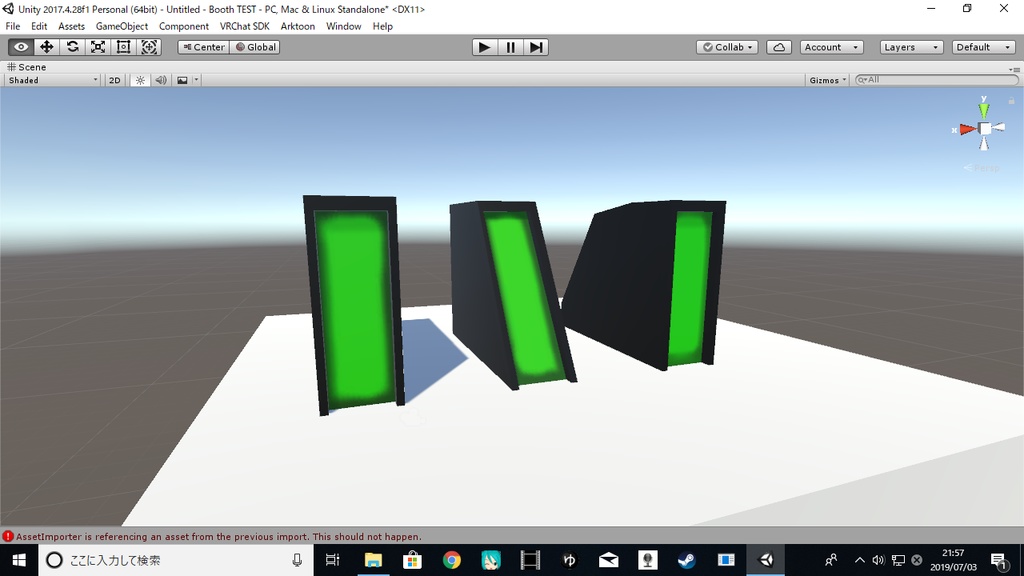Select the Move tool
Screen dimensions: 1024x576
pyautogui.click(x=46, y=47)
